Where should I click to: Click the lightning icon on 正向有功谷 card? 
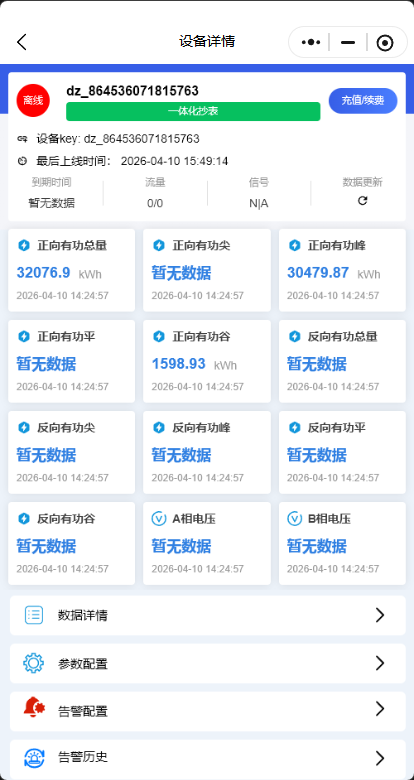(158, 336)
